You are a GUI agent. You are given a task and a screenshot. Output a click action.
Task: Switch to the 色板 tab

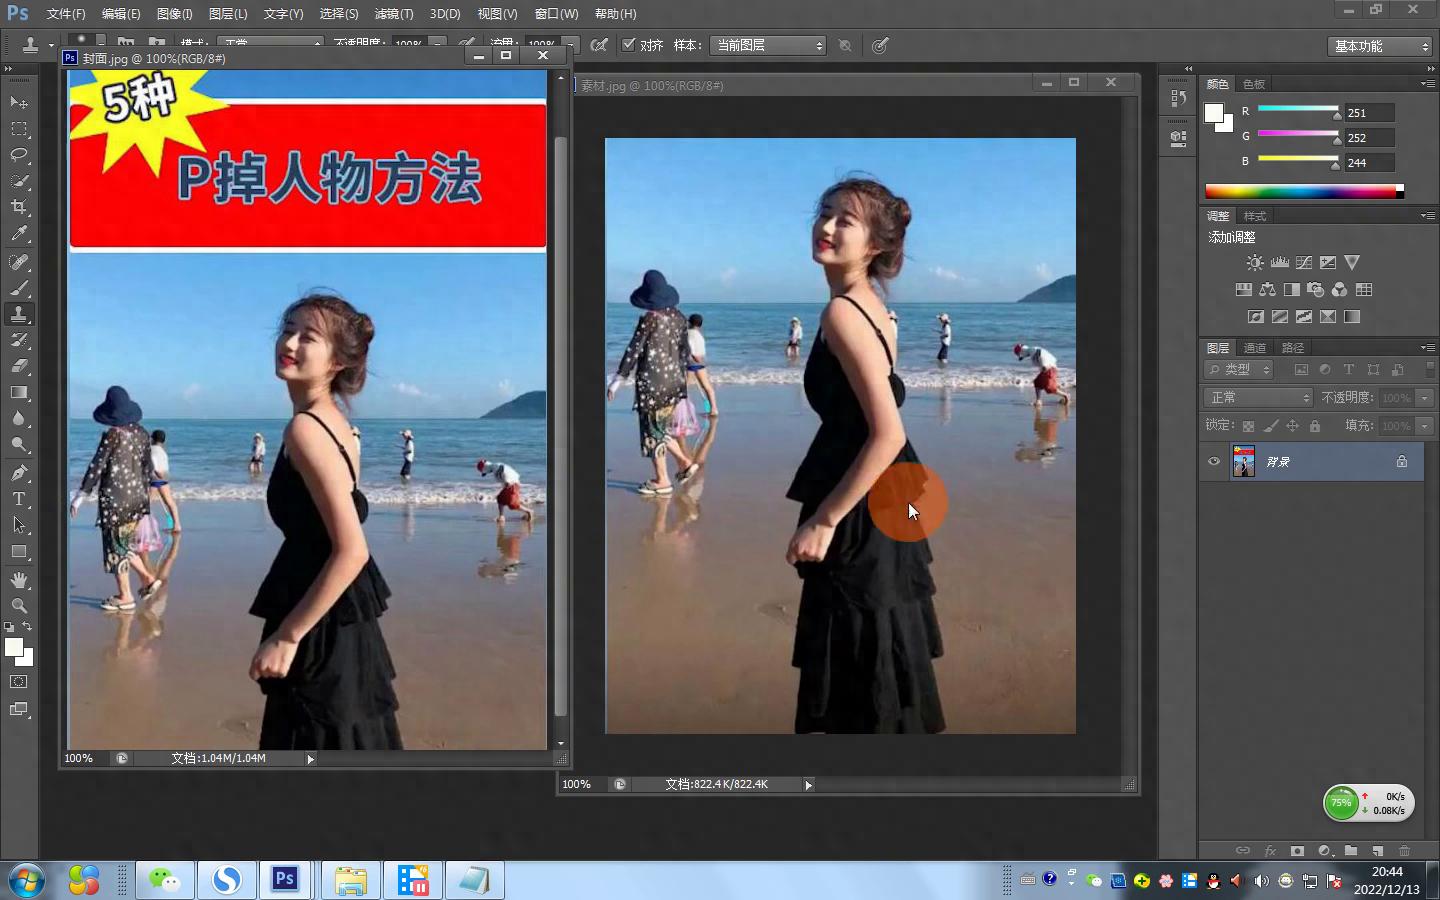[1253, 84]
